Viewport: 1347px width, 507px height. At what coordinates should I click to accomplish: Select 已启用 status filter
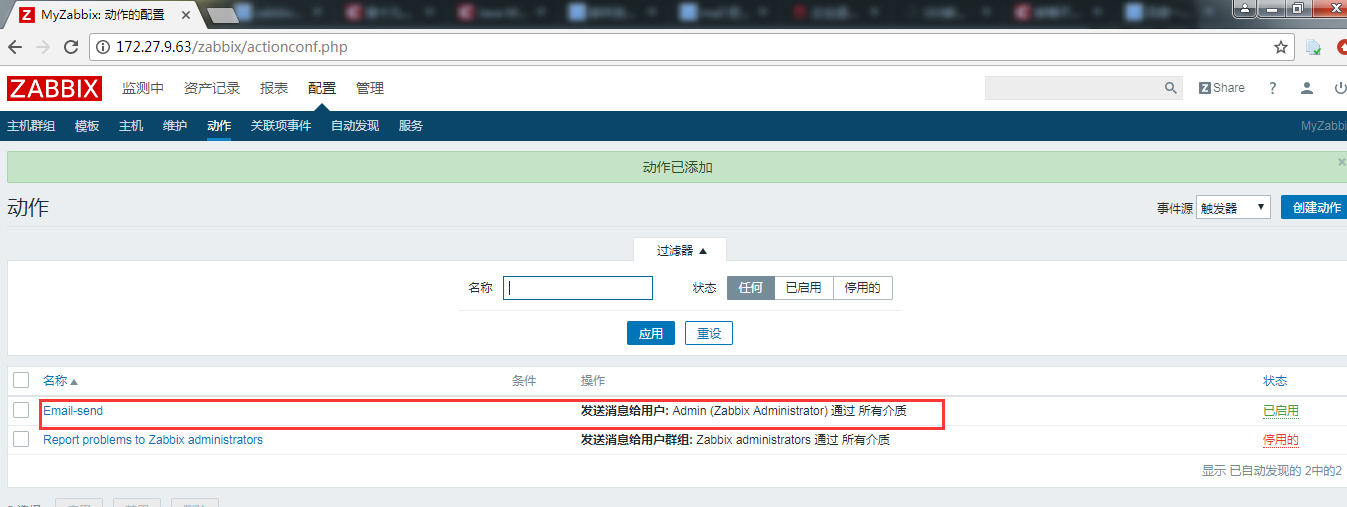pos(803,288)
